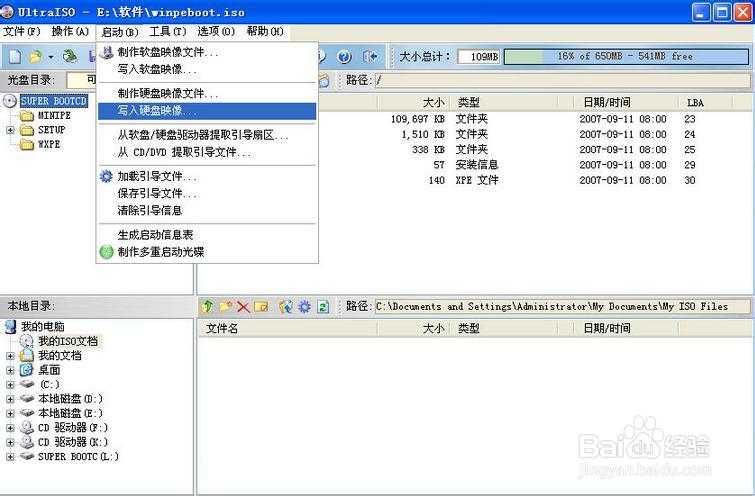Click the New folder icon in local toolbar

[225, 306]
